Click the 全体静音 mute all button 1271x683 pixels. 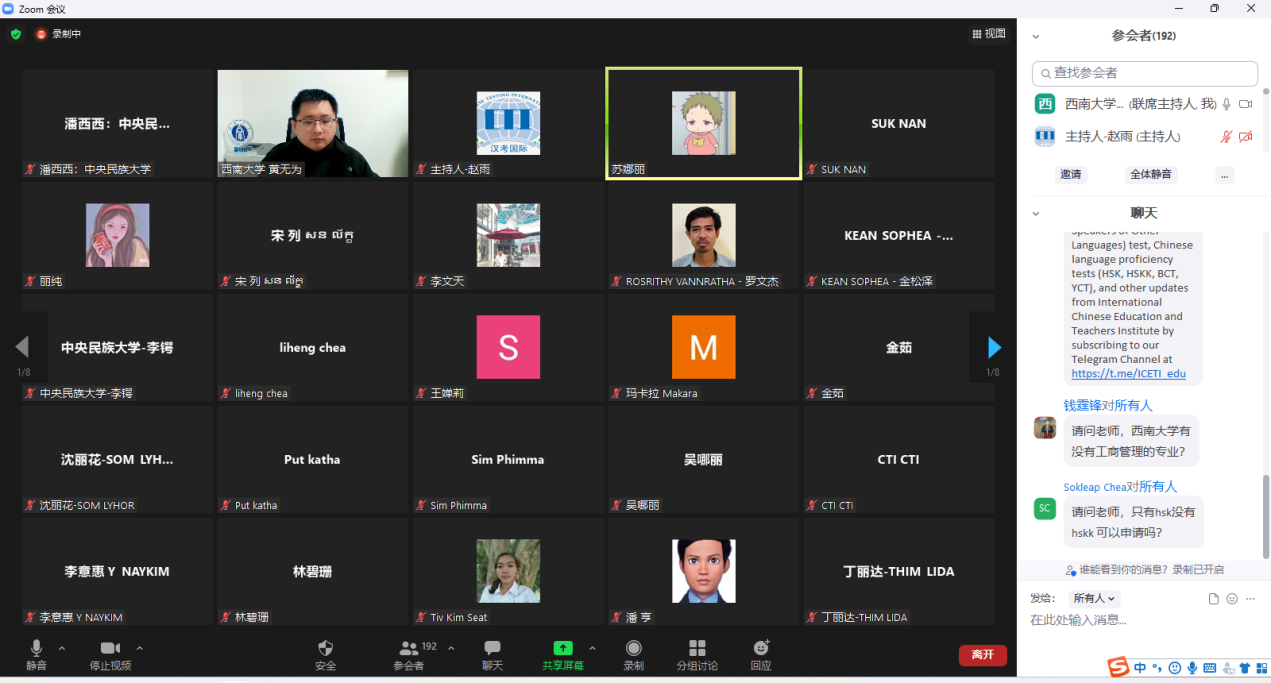(1151, 174)
